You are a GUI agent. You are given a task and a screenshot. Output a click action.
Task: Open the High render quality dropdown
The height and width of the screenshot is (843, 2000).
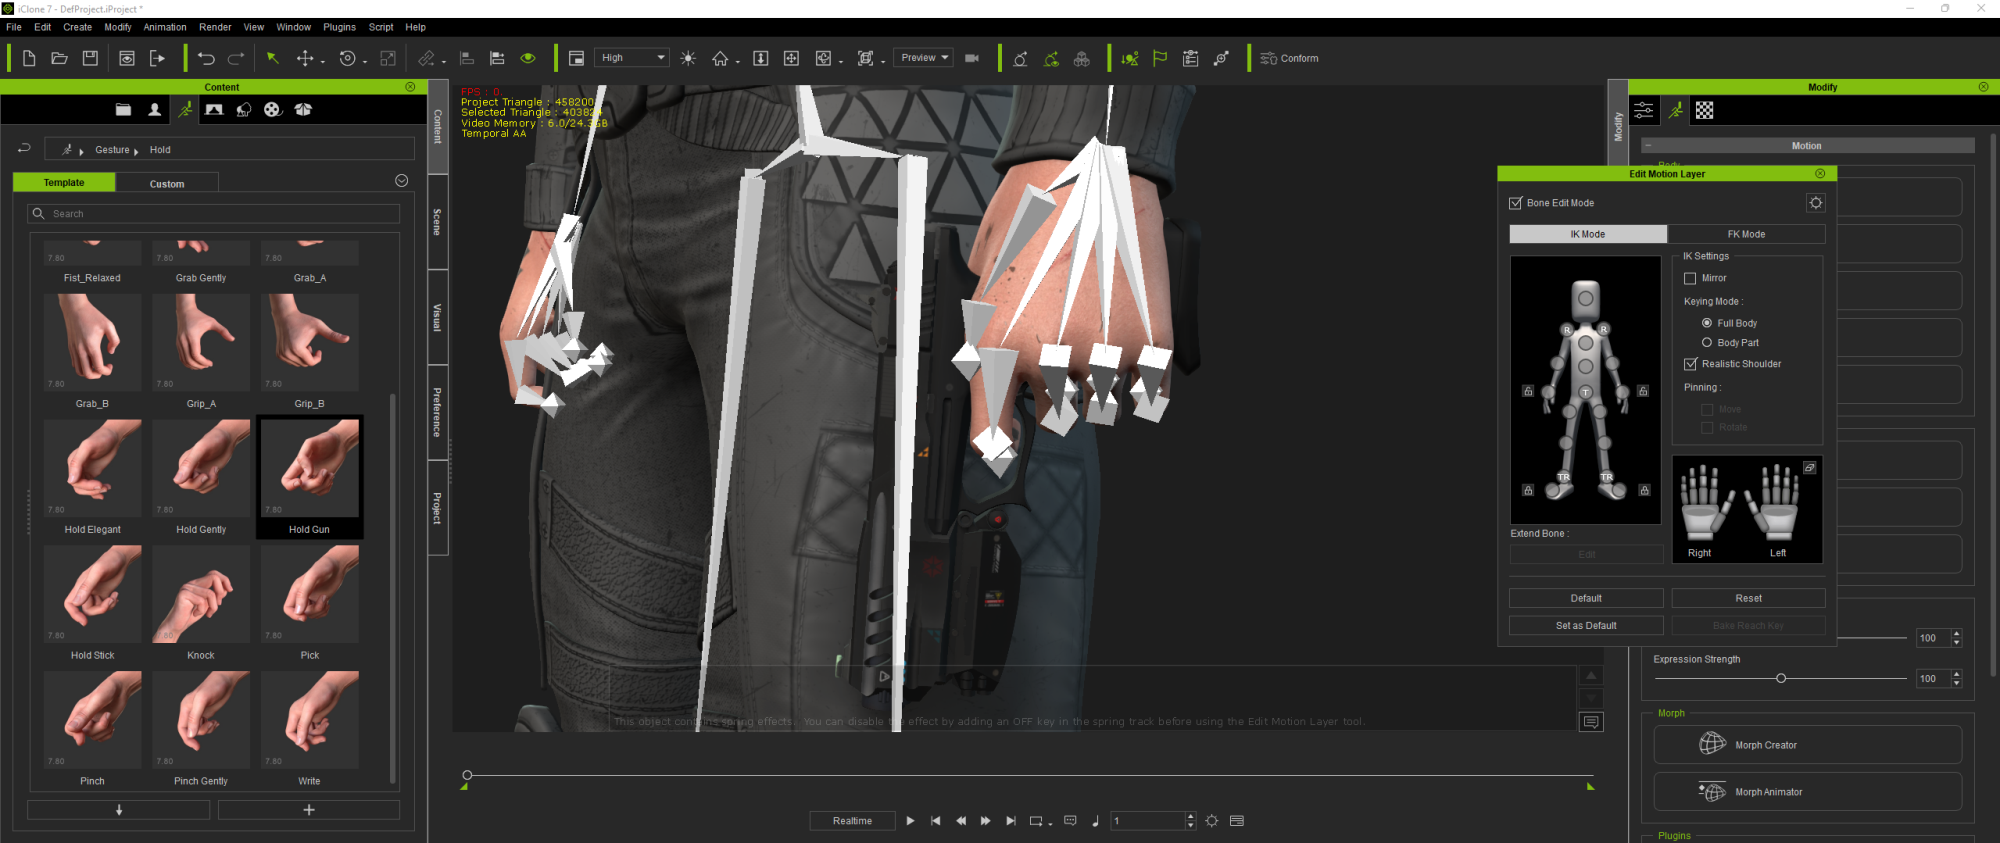tap(631, 58)
